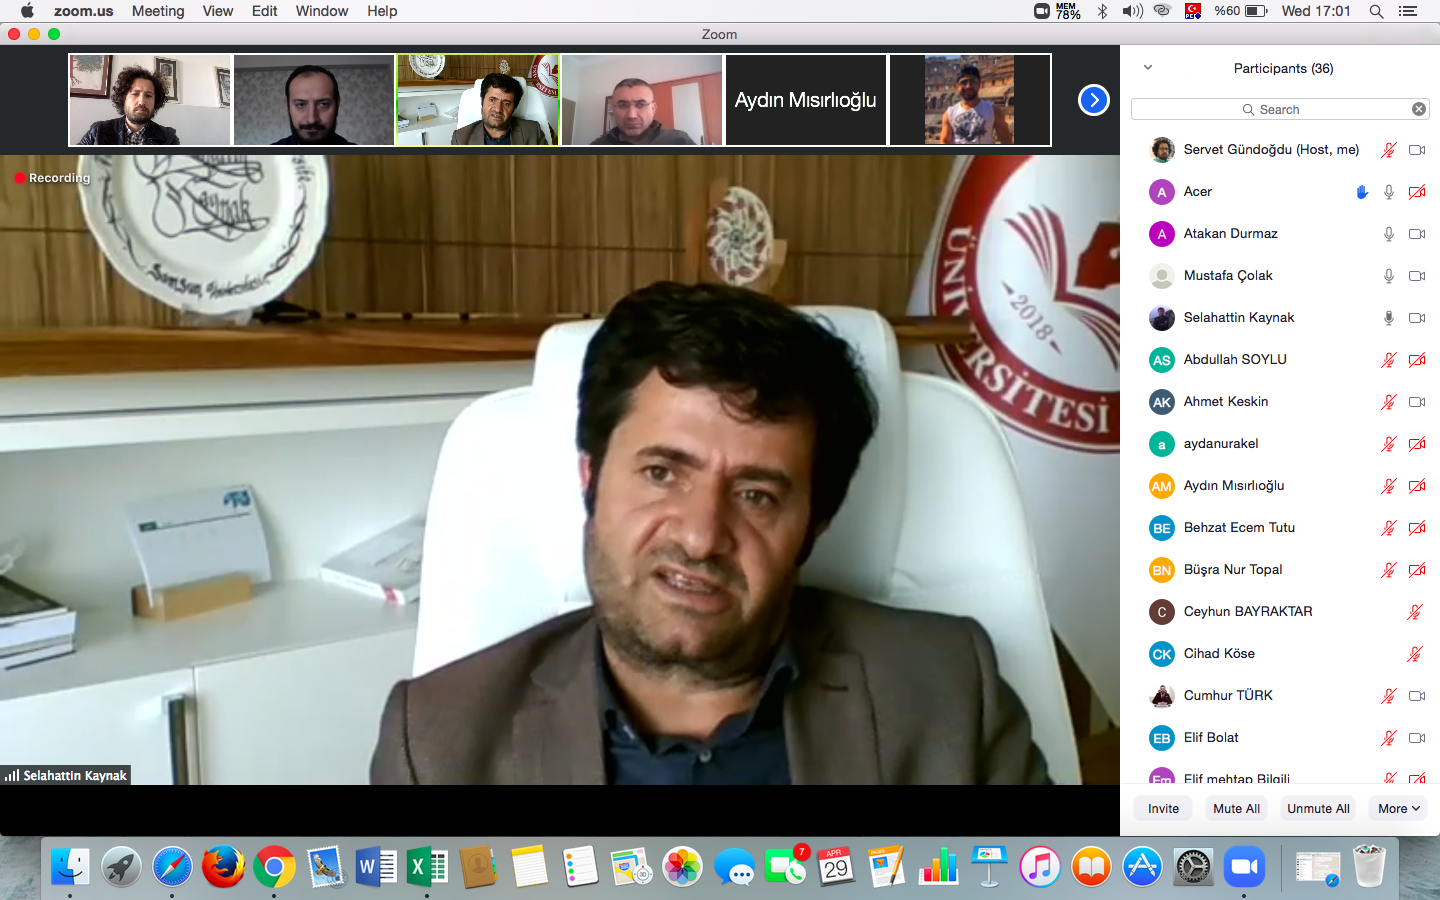The height and width of the screenshot is (900, 1440).
Task: Open Microsoft Excel from the Dock
Action: (x=427, y=867)
